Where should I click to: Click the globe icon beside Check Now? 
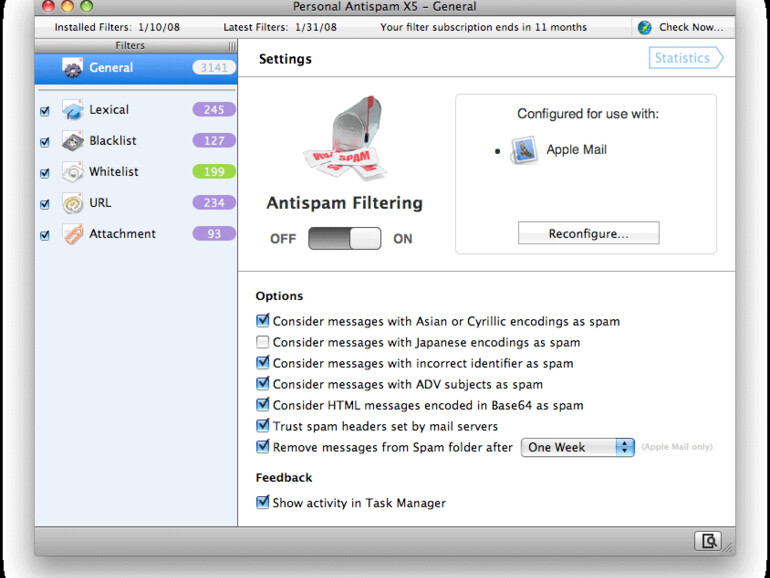[644, 28]
